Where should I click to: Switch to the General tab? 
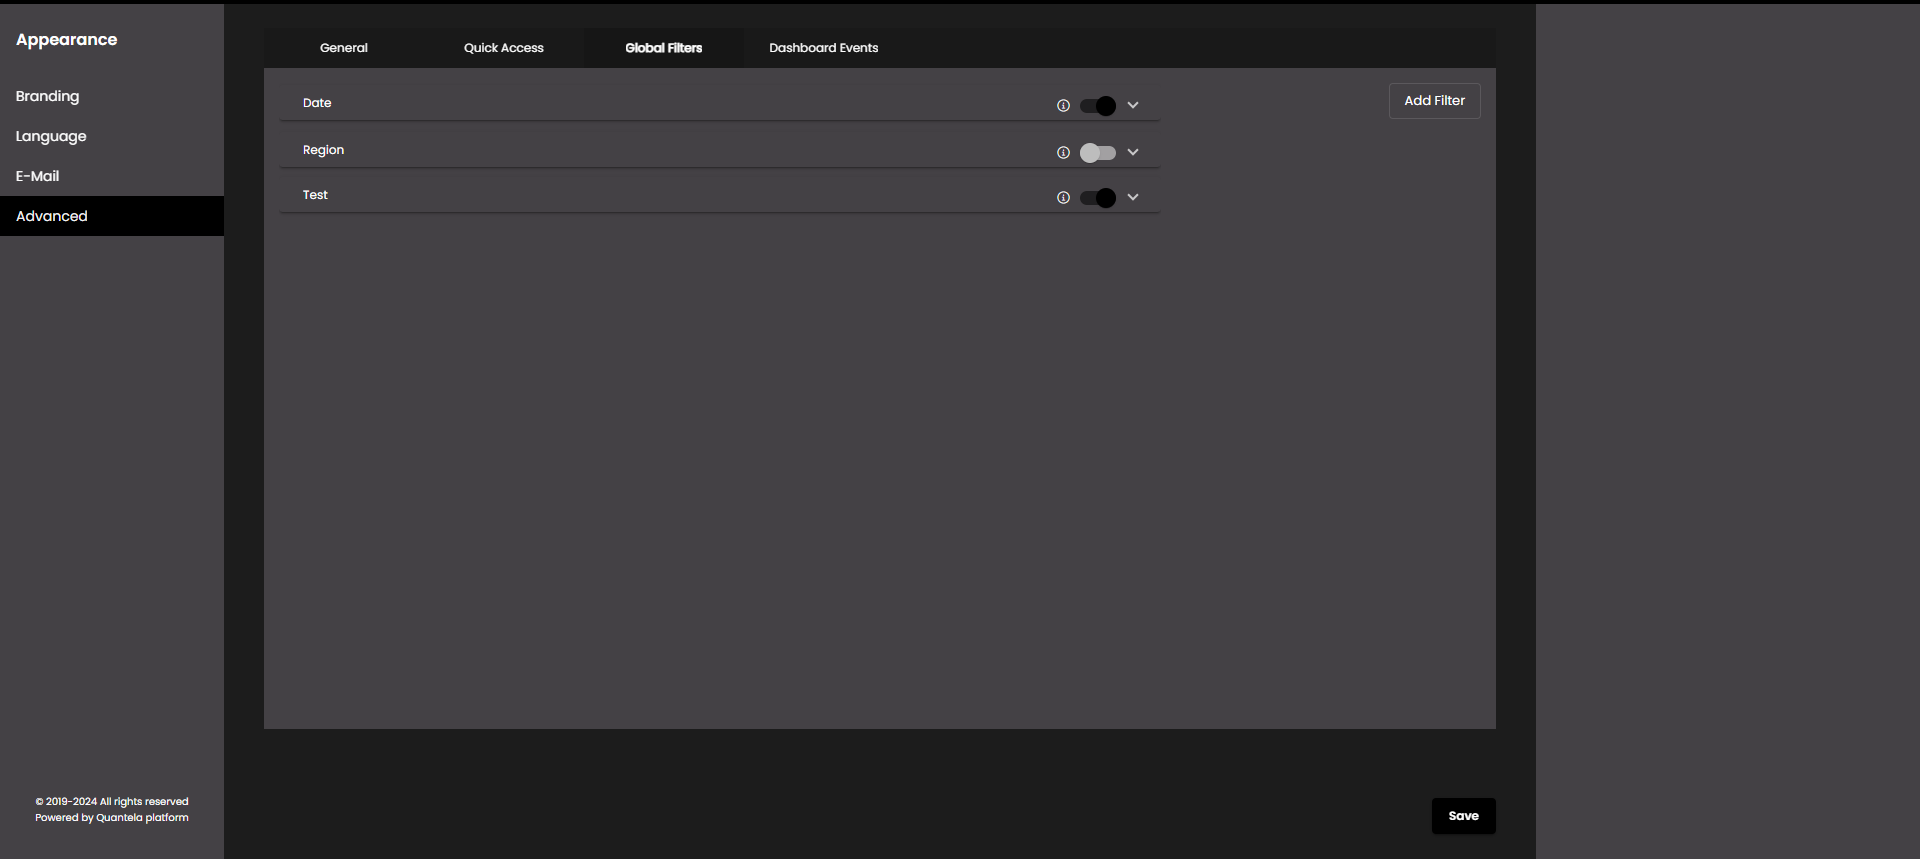344,48
